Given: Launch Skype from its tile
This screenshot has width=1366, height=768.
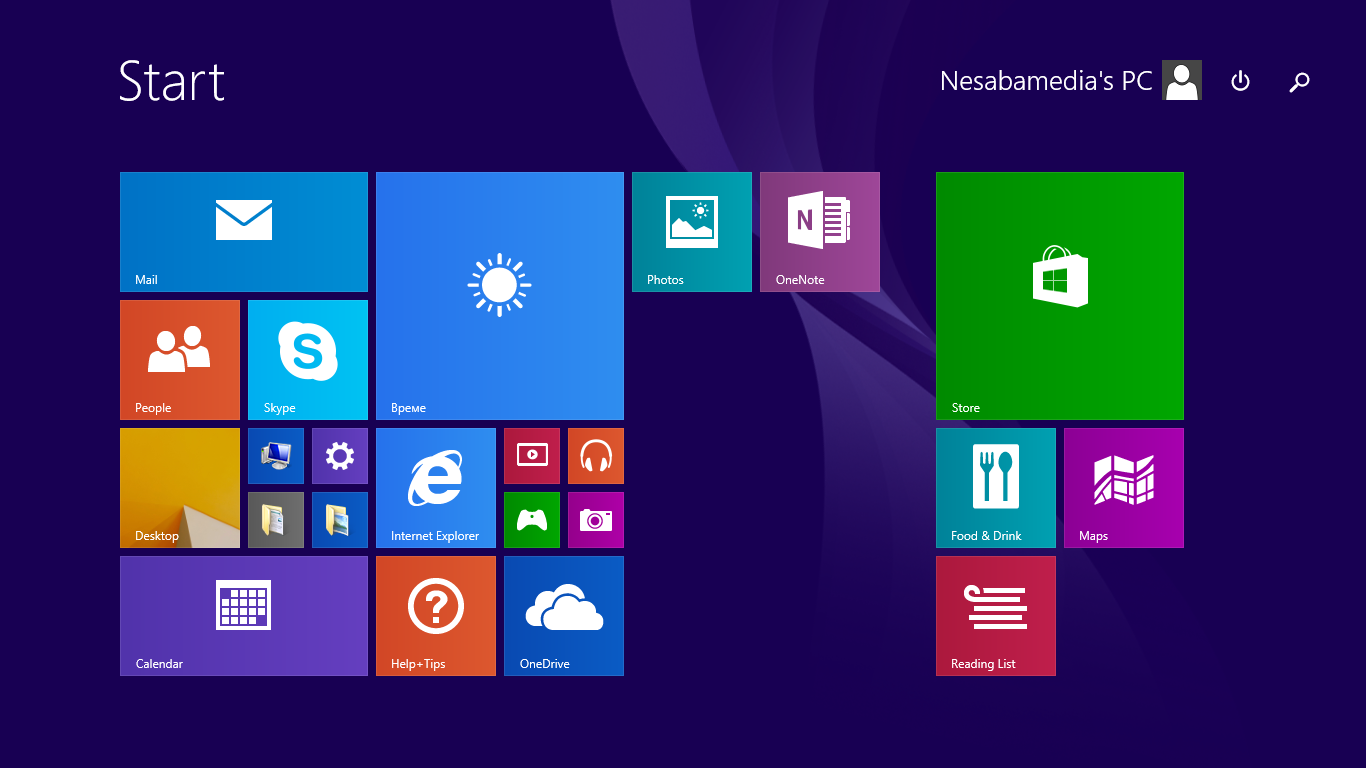Looking at the screenshot, I should coord(308,360).
